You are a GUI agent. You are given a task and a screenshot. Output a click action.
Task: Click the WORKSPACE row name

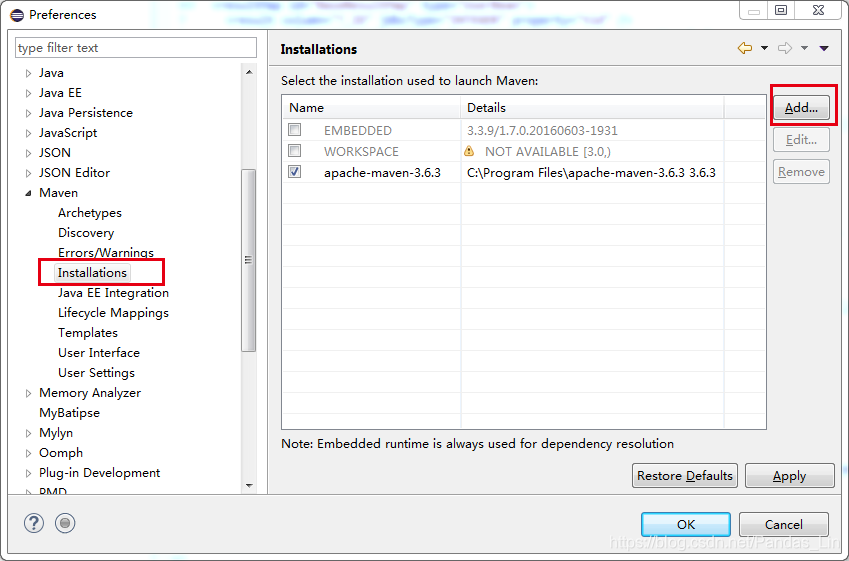coord(361,152)
